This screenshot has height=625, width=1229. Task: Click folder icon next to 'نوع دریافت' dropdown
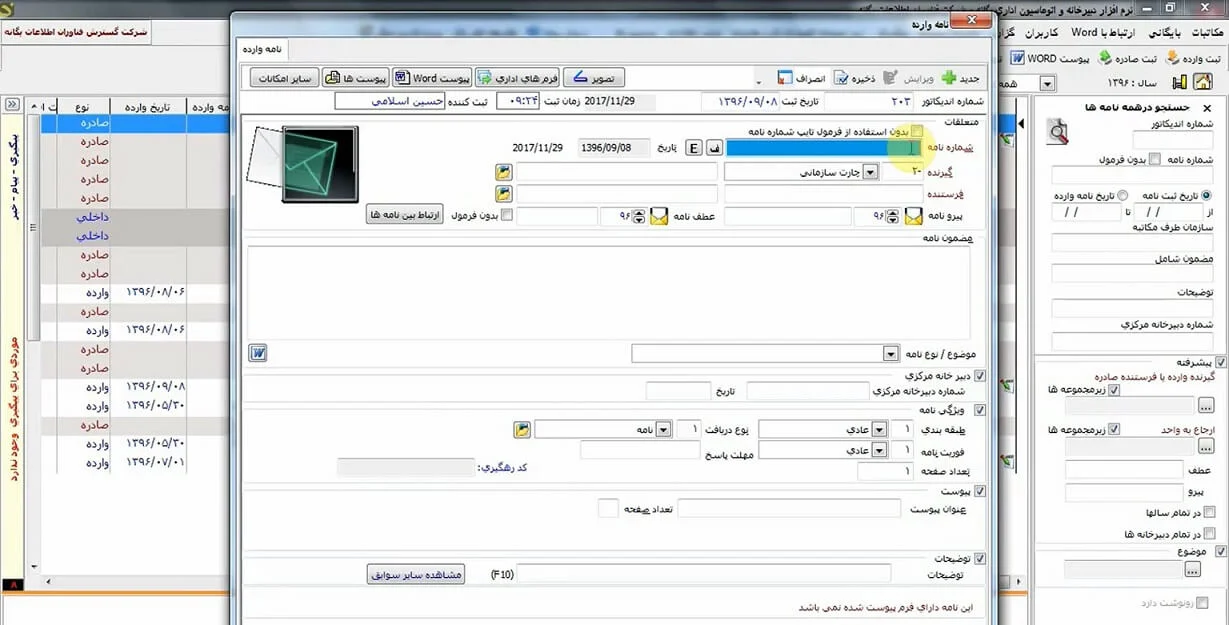[x=522, y=429]
